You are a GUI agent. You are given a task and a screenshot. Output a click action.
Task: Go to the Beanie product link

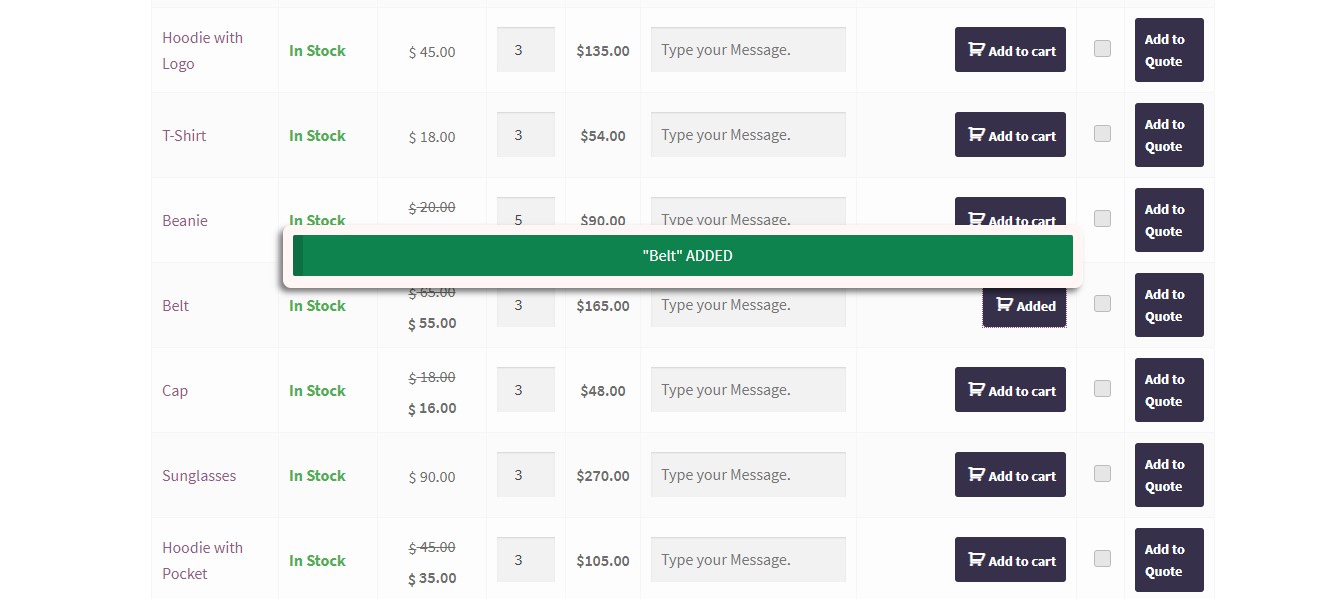pos(185,221)
